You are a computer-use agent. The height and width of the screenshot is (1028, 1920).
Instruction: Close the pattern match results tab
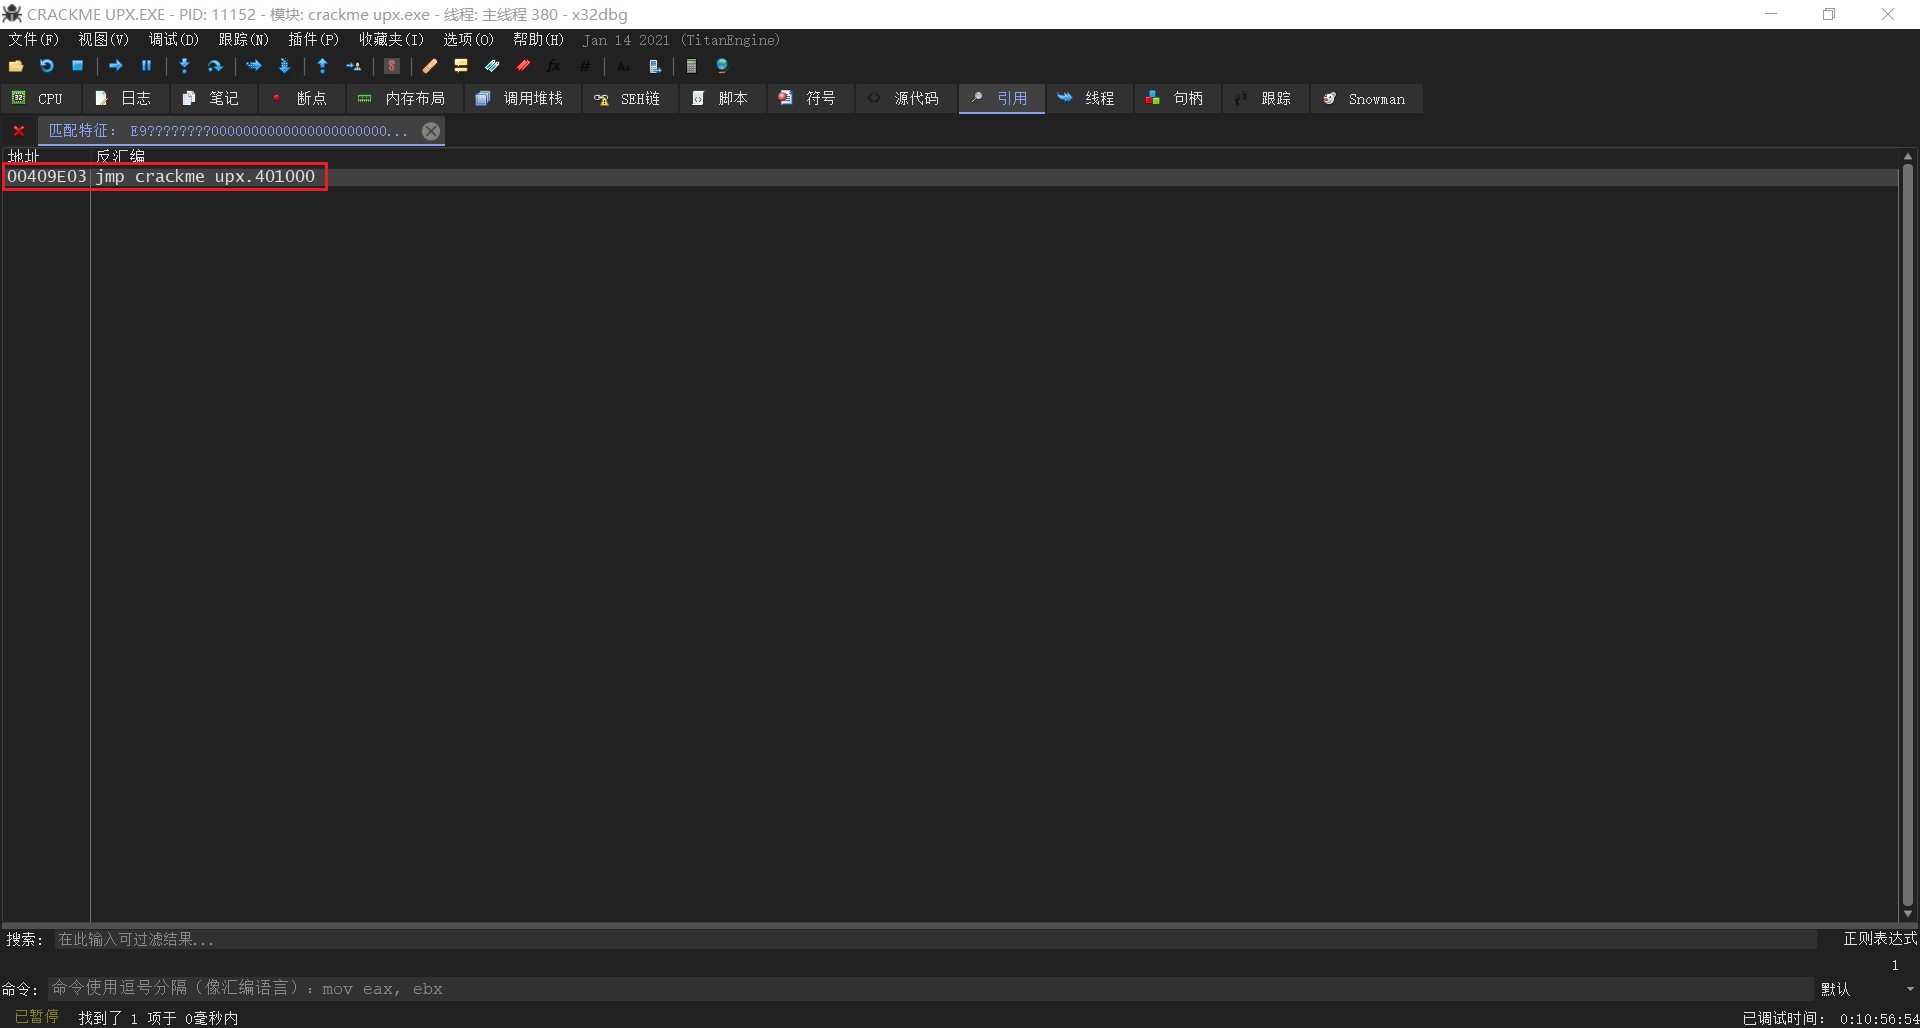431,131
